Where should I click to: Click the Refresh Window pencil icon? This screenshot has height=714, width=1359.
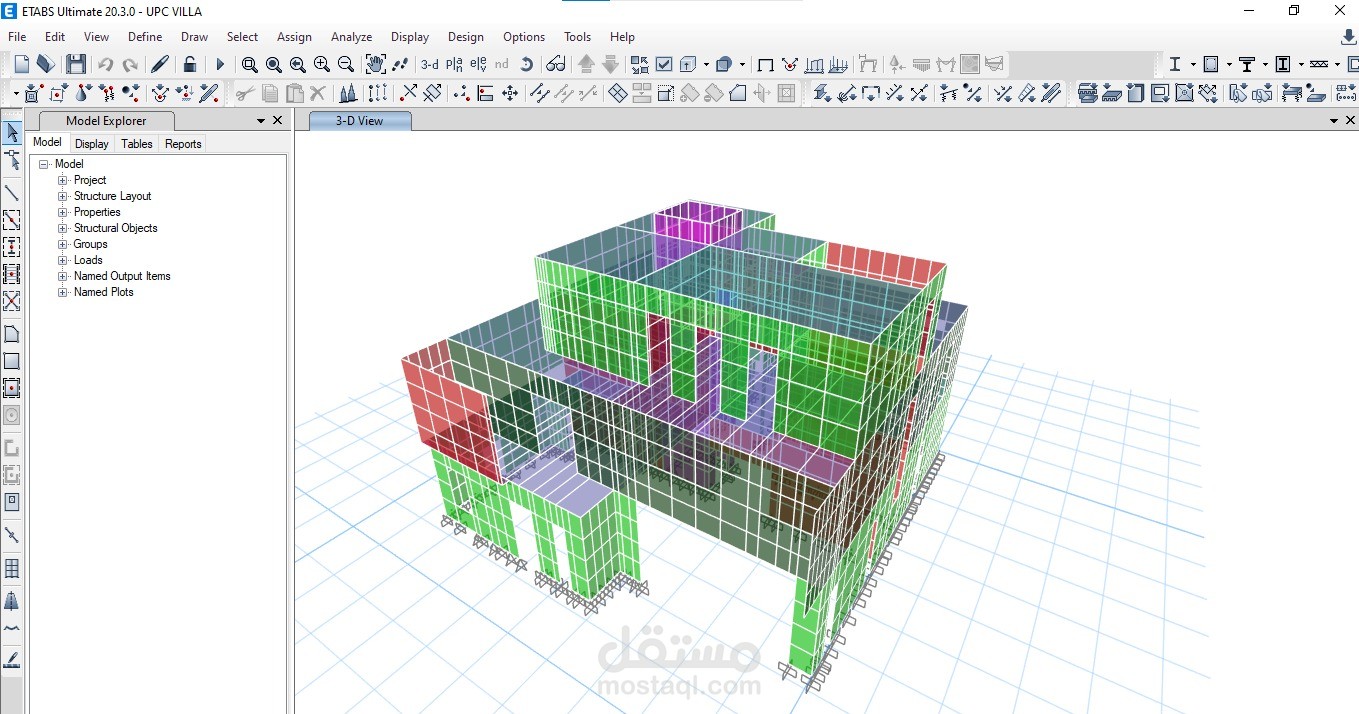[160, 64]
